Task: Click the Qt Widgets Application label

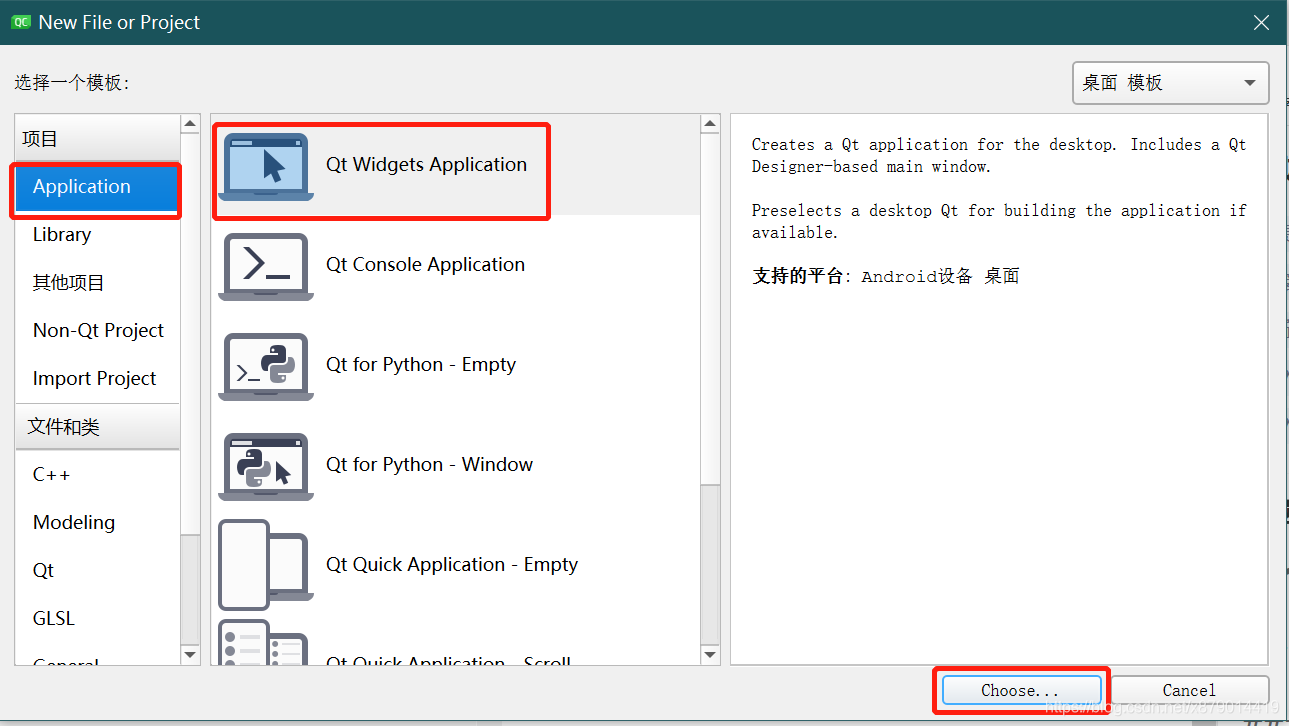Action: point(426,165)
